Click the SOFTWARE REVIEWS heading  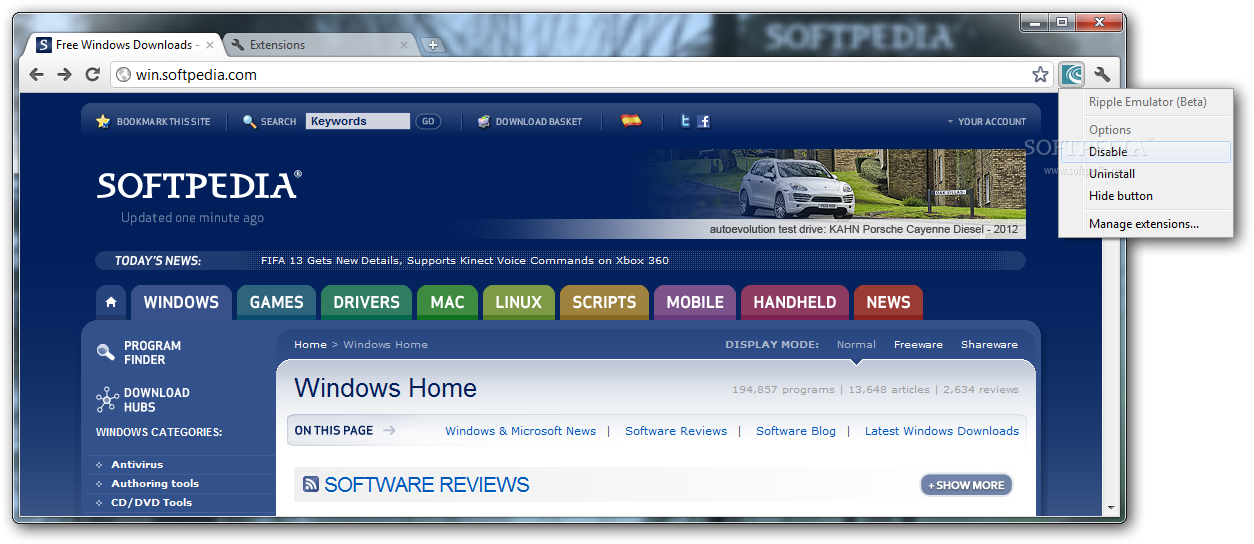[427, 485]
